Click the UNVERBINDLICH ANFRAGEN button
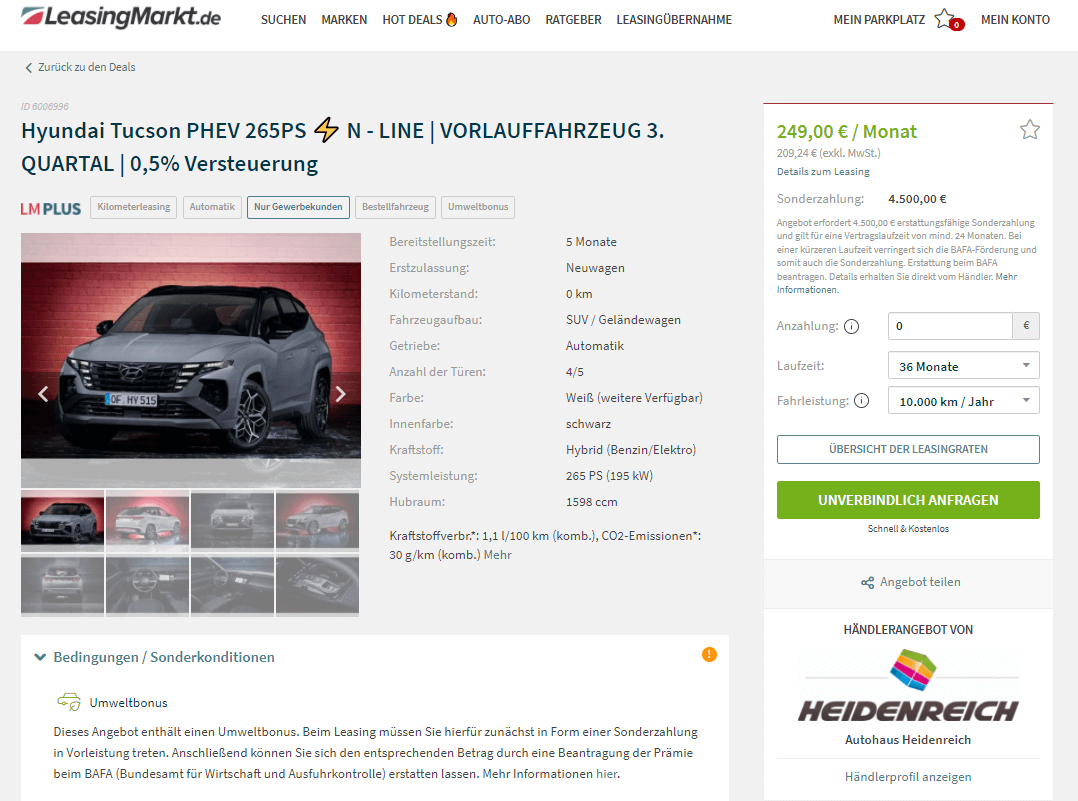The width and height of the screenshot is (1078, 801). click(908, 500)
